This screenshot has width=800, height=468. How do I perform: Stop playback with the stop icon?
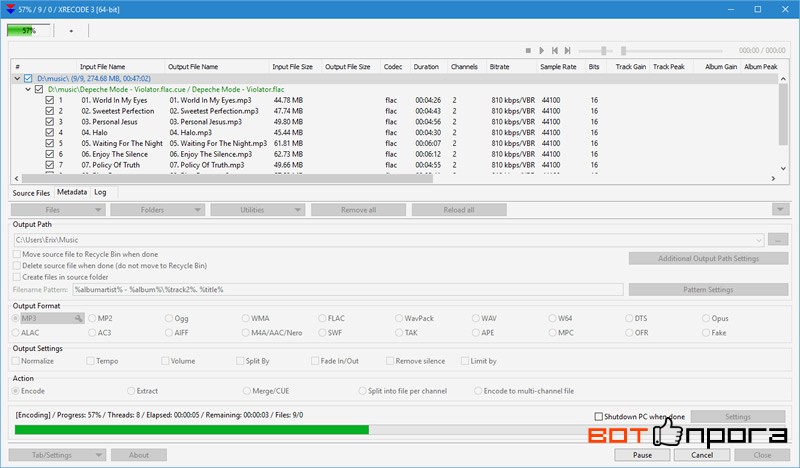[528, 51]
